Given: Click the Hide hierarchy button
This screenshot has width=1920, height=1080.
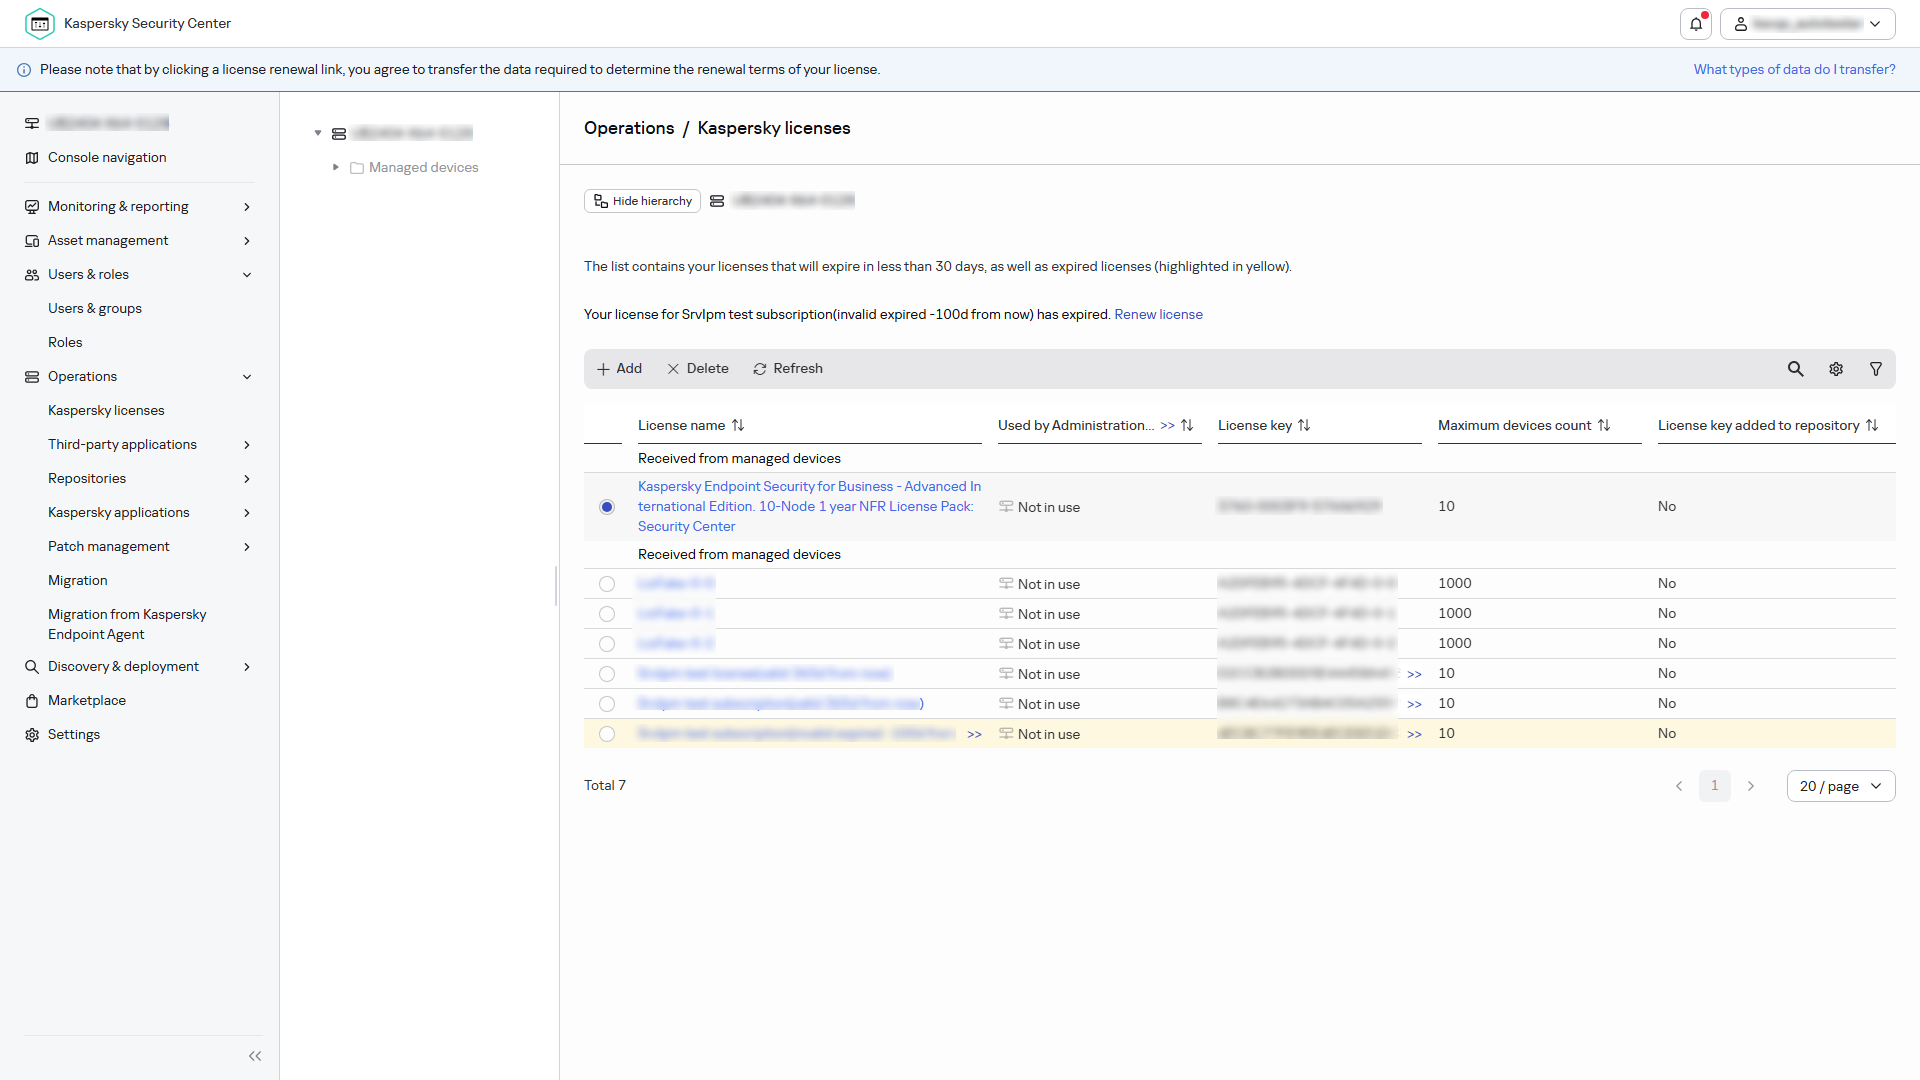Looking at the screenshot, I should [x=642, y=201].
